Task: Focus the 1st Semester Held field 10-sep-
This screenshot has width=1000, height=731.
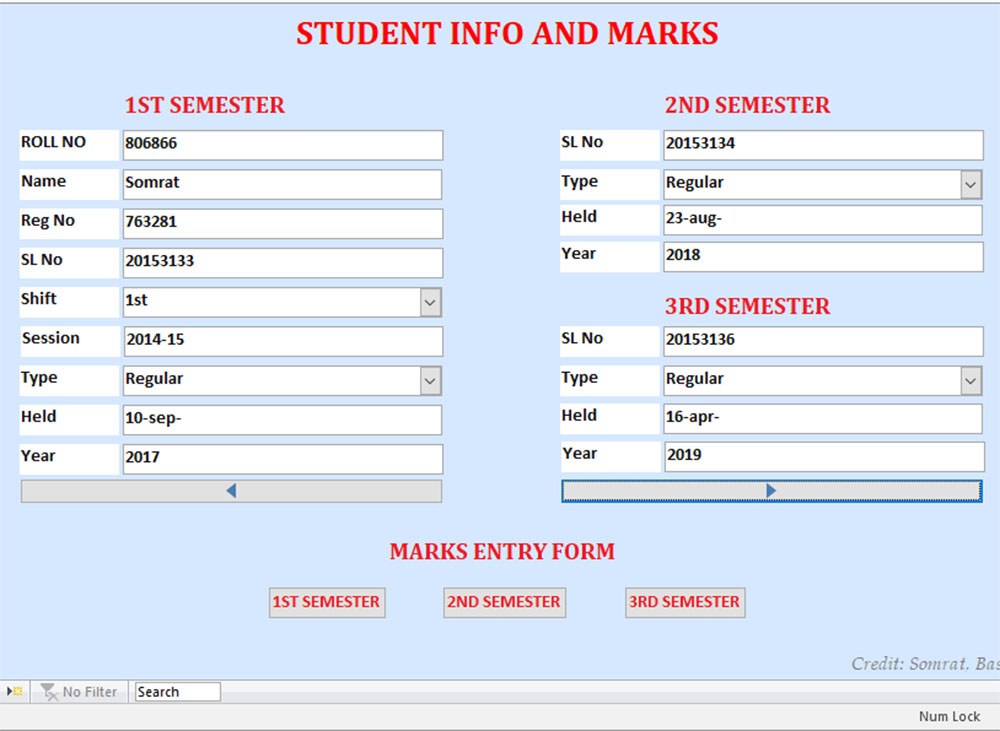Action: (x=282, y=419)
